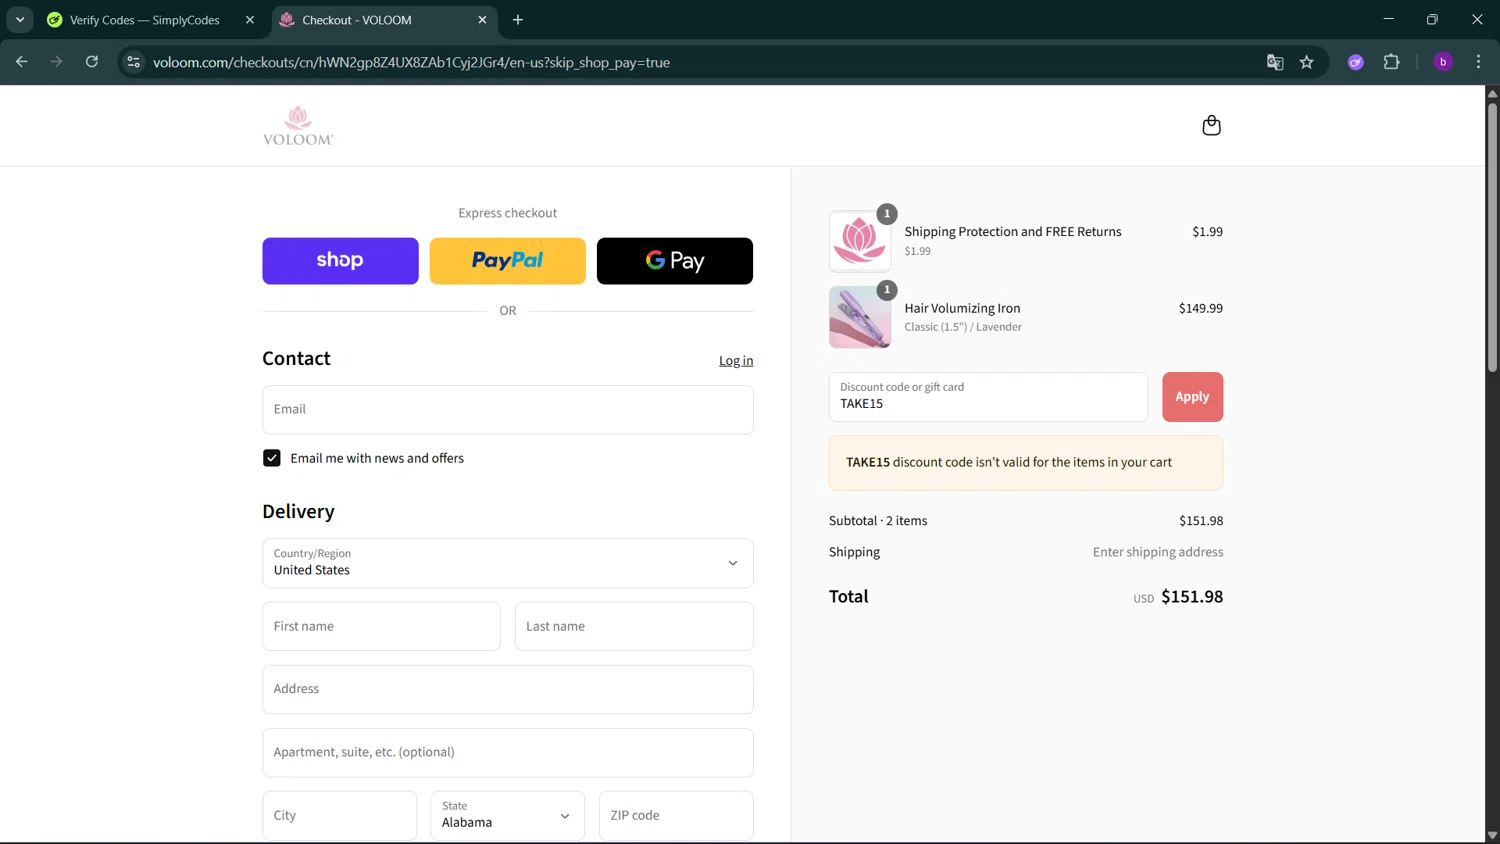This screenshot has width=1500, height=844.
Task: Click the Log in link
Action: (x=736, y=361)
